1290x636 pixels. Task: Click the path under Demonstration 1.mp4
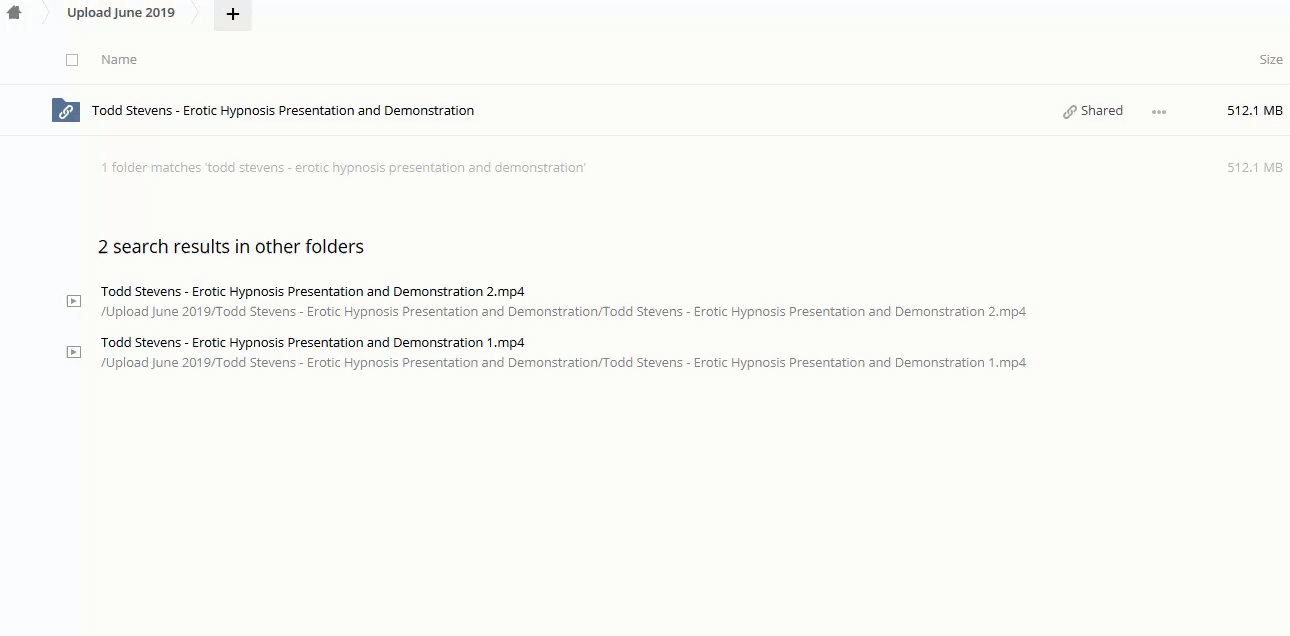[x=563, y=363]
